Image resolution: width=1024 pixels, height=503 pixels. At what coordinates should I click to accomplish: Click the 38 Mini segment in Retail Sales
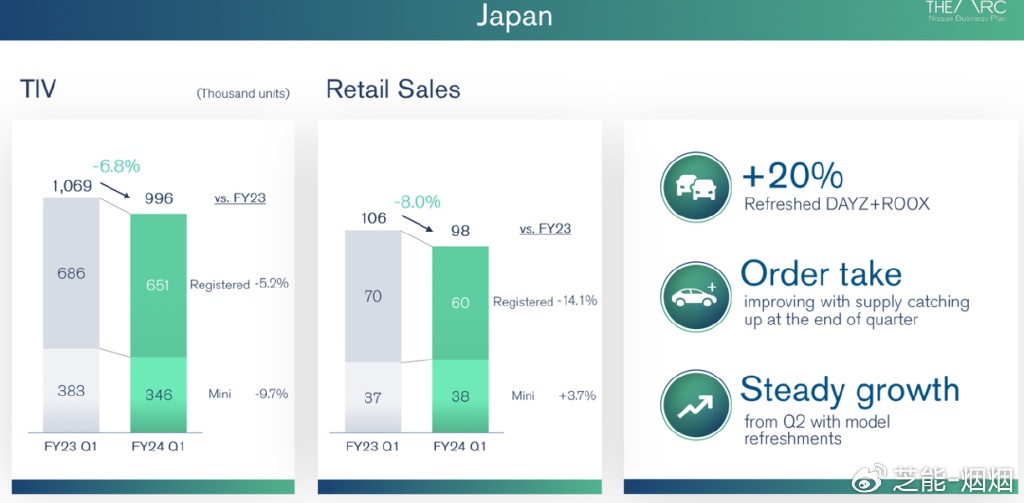coord(460,396)
